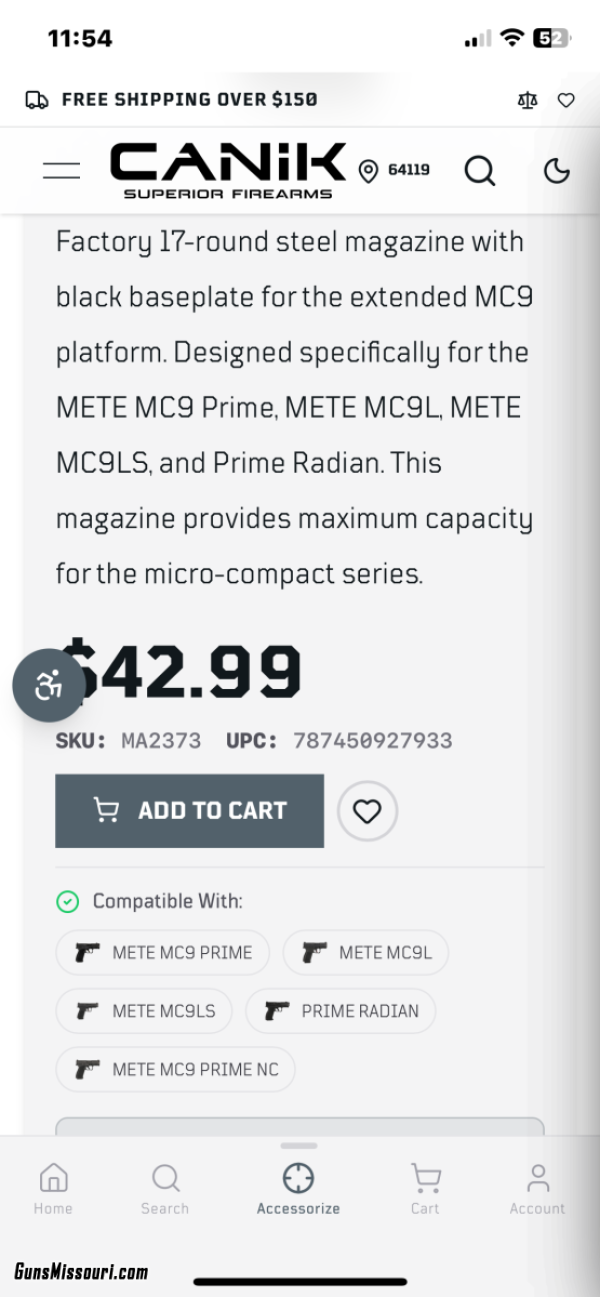600x1297 pixels.
Task: Open the Accessorize tab
Action: (x=298, y=1189)
